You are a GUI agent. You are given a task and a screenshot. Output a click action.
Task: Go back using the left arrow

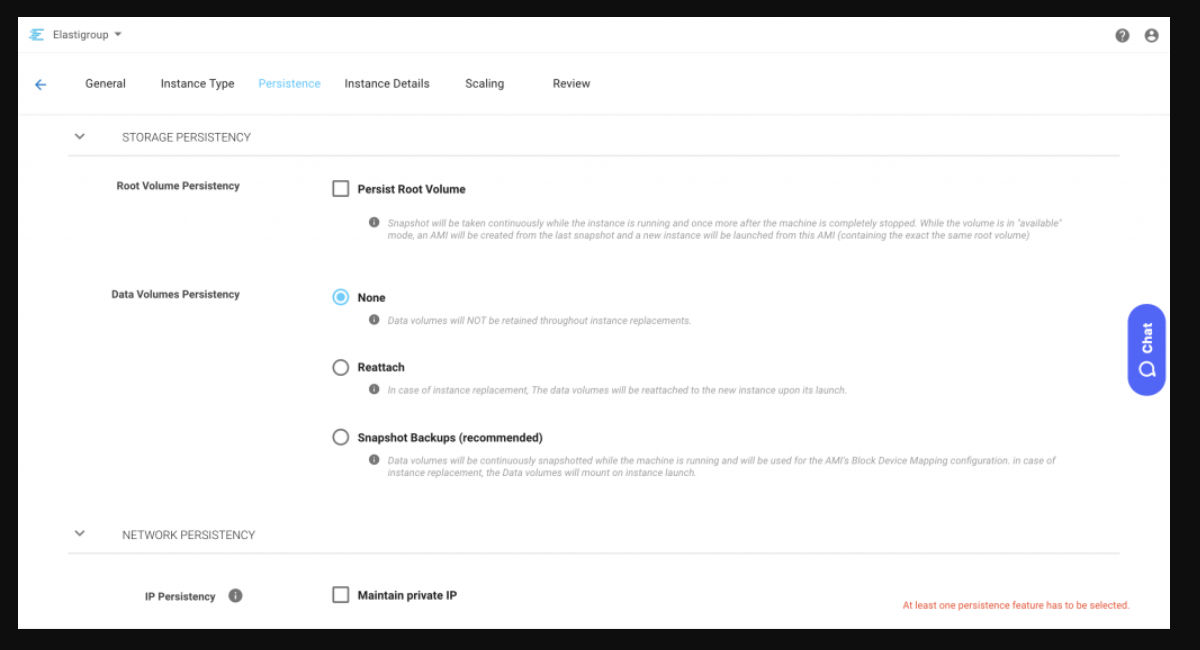[41, 85]
